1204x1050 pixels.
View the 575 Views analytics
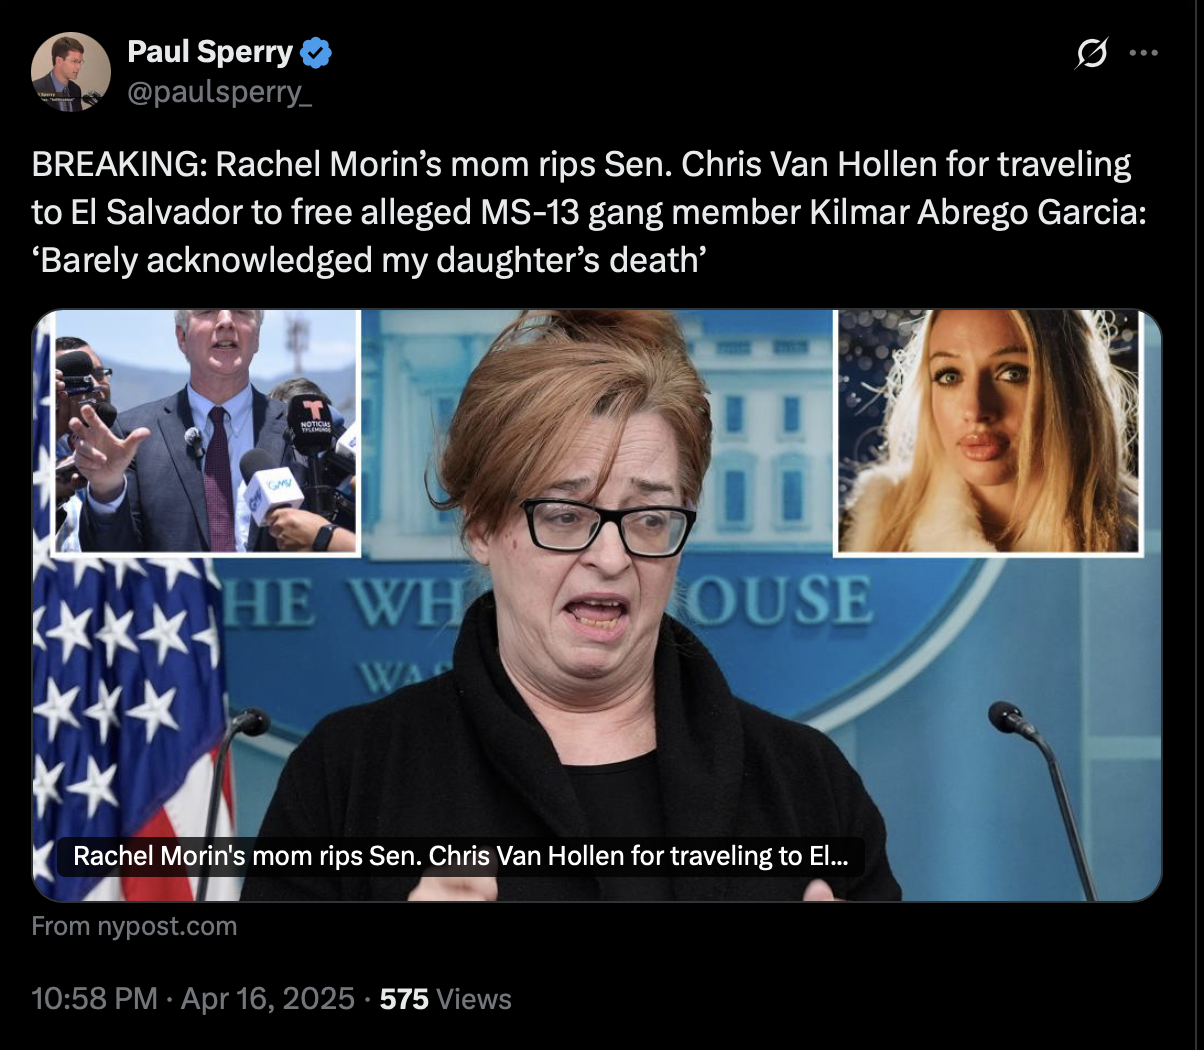tap(445, 998)
